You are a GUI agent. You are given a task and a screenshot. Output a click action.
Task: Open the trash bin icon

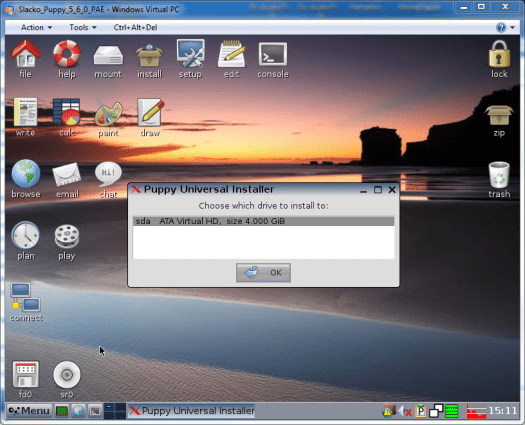coord(499,175)
